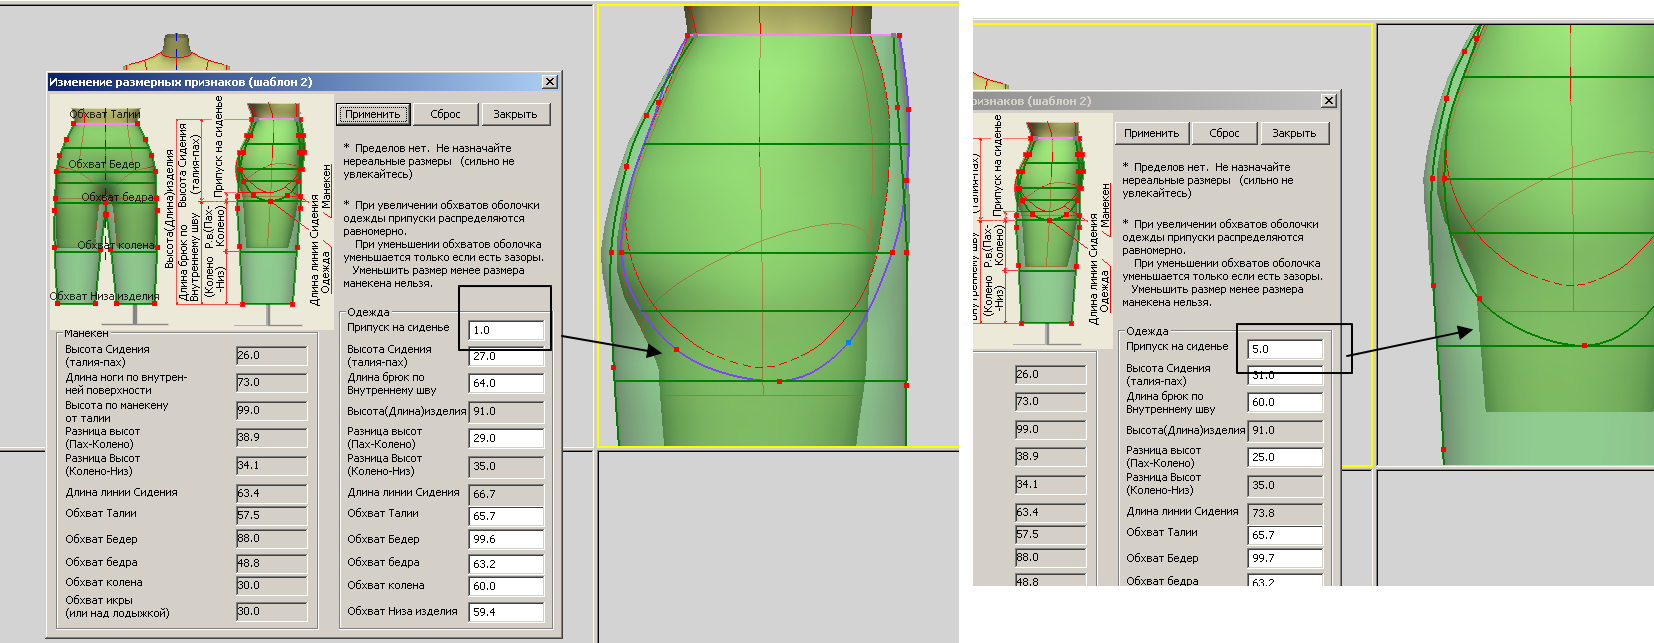
Task: Click the Припуск на сиденье field showing 1.0
Action: point(506,330)
